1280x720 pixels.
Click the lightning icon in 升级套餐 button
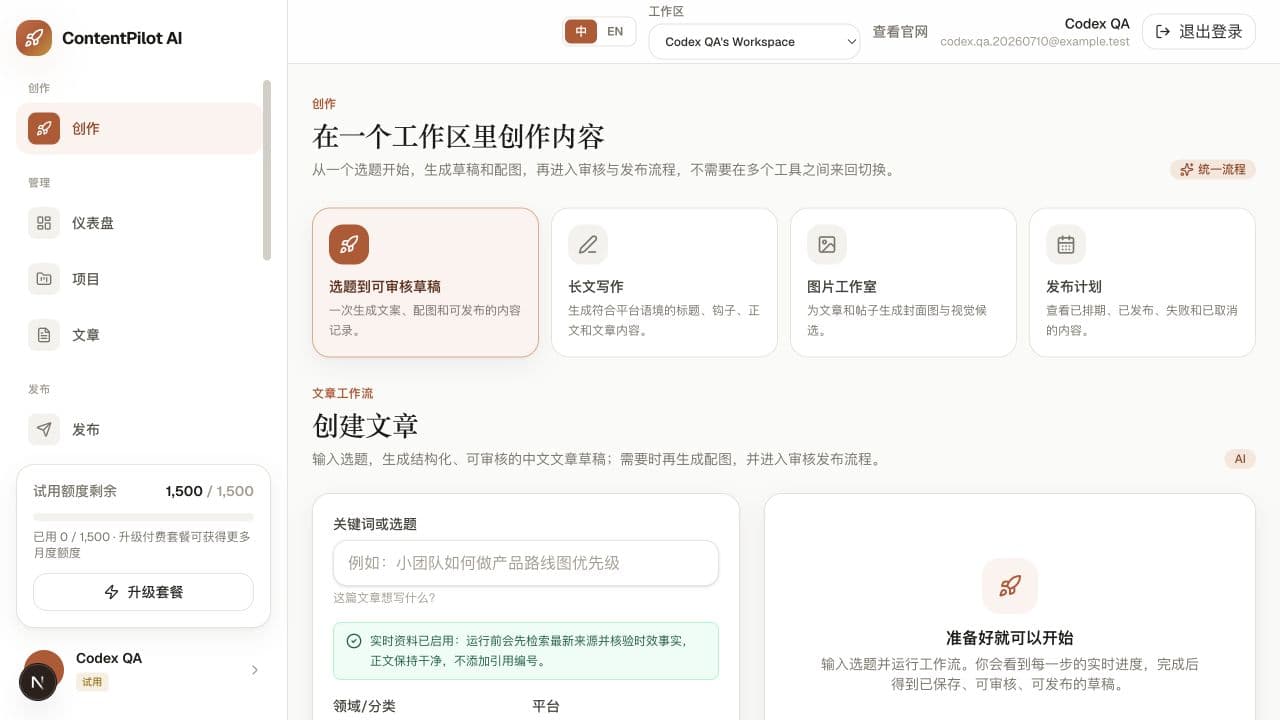[112, 592]
